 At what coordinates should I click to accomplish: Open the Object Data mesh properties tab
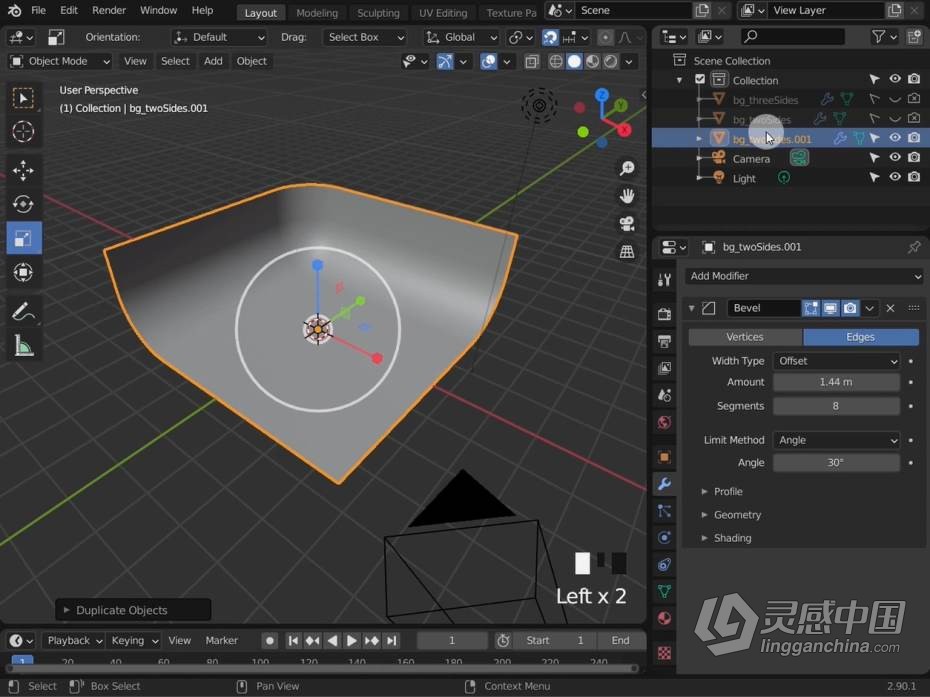pyautogui.click(x=664, y=591)
